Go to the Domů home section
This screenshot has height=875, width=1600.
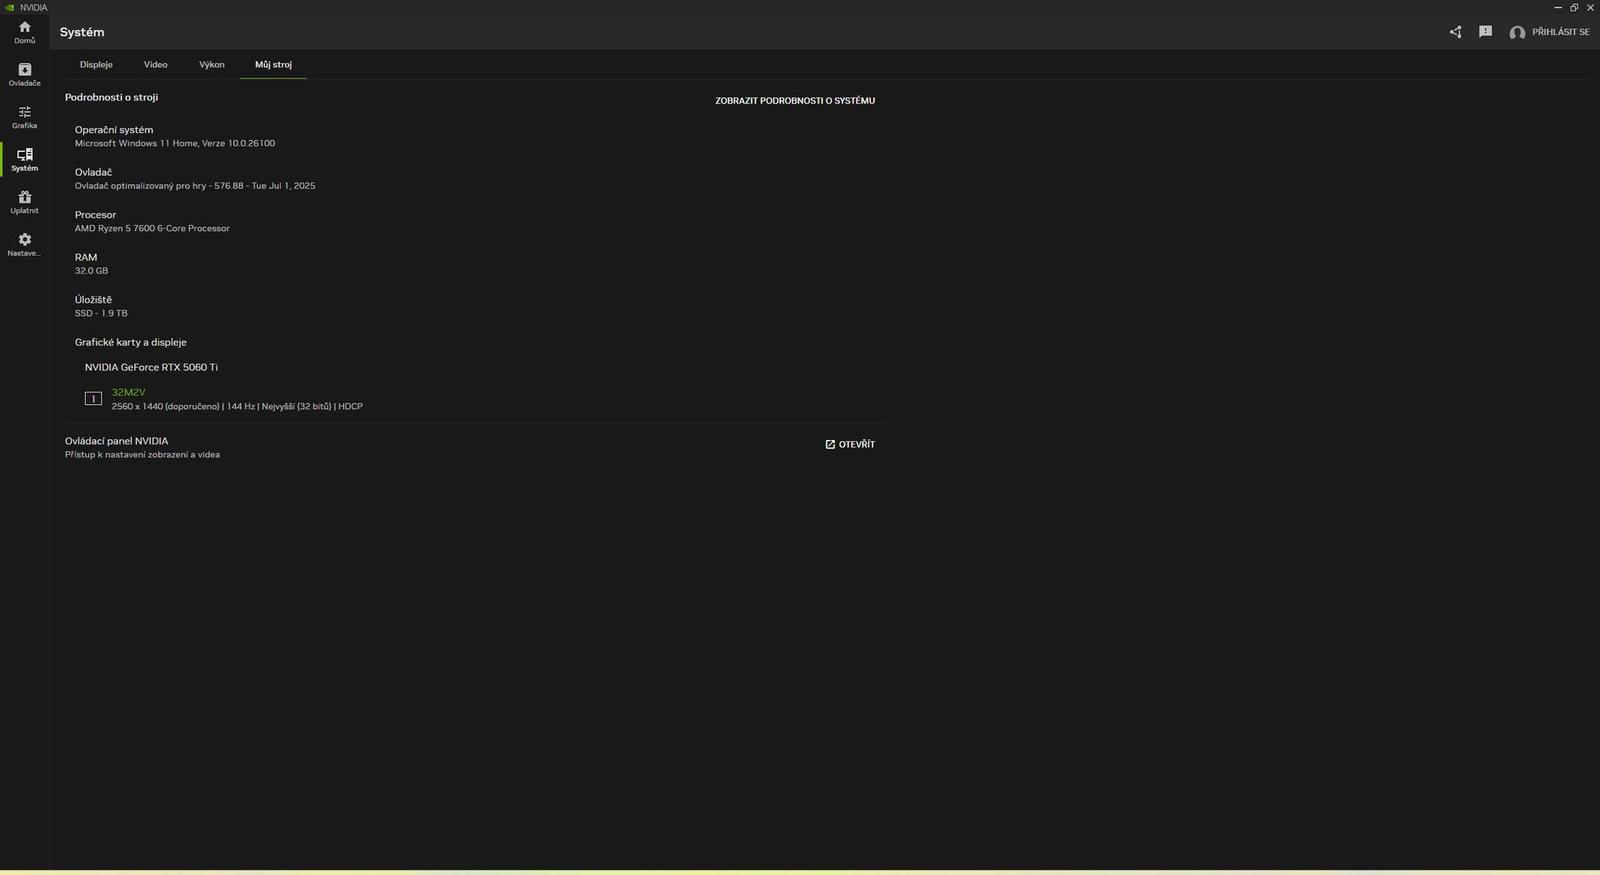24,32
